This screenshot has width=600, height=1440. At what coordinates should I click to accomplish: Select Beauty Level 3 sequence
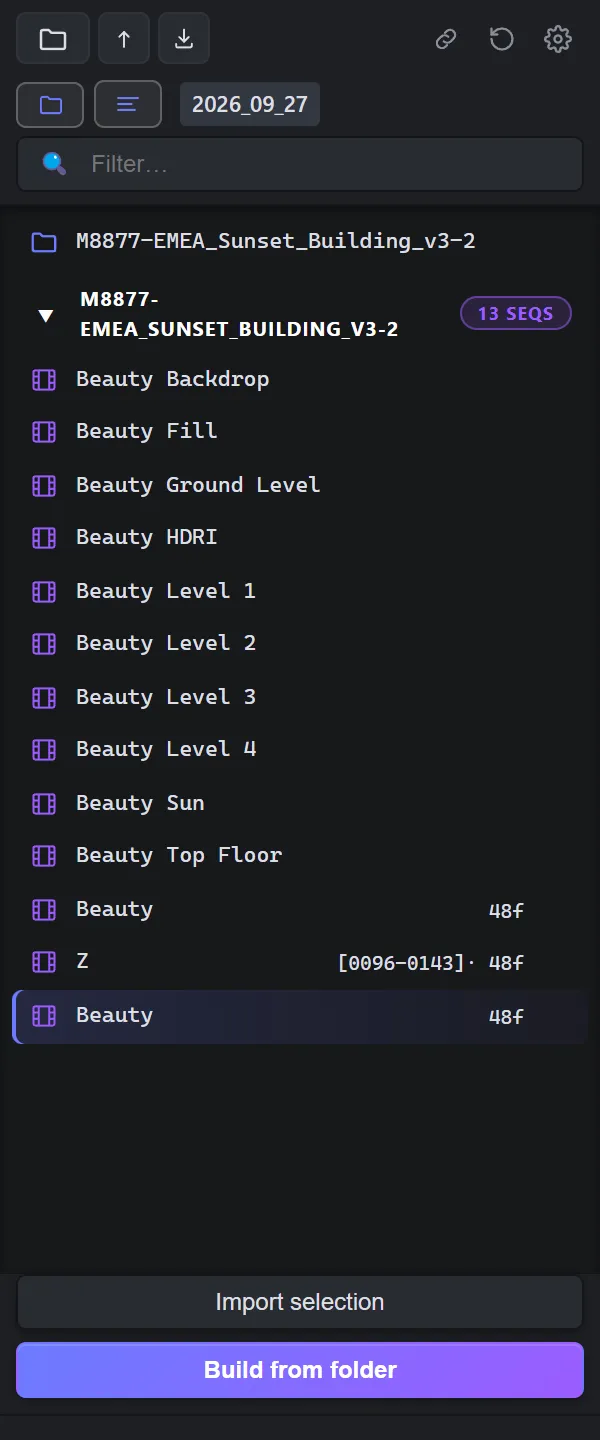point(300,697)
